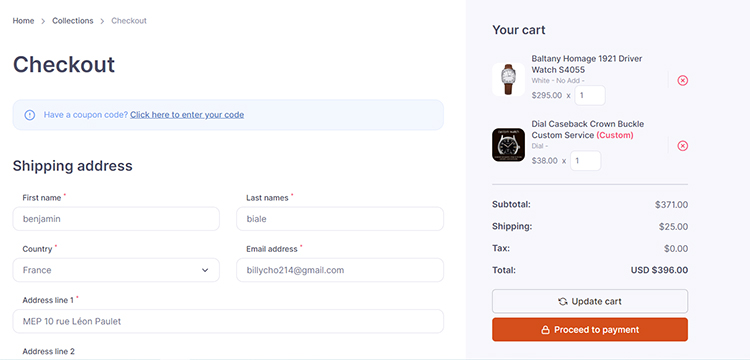Open the Baltany watch product thumbnail

508,79
